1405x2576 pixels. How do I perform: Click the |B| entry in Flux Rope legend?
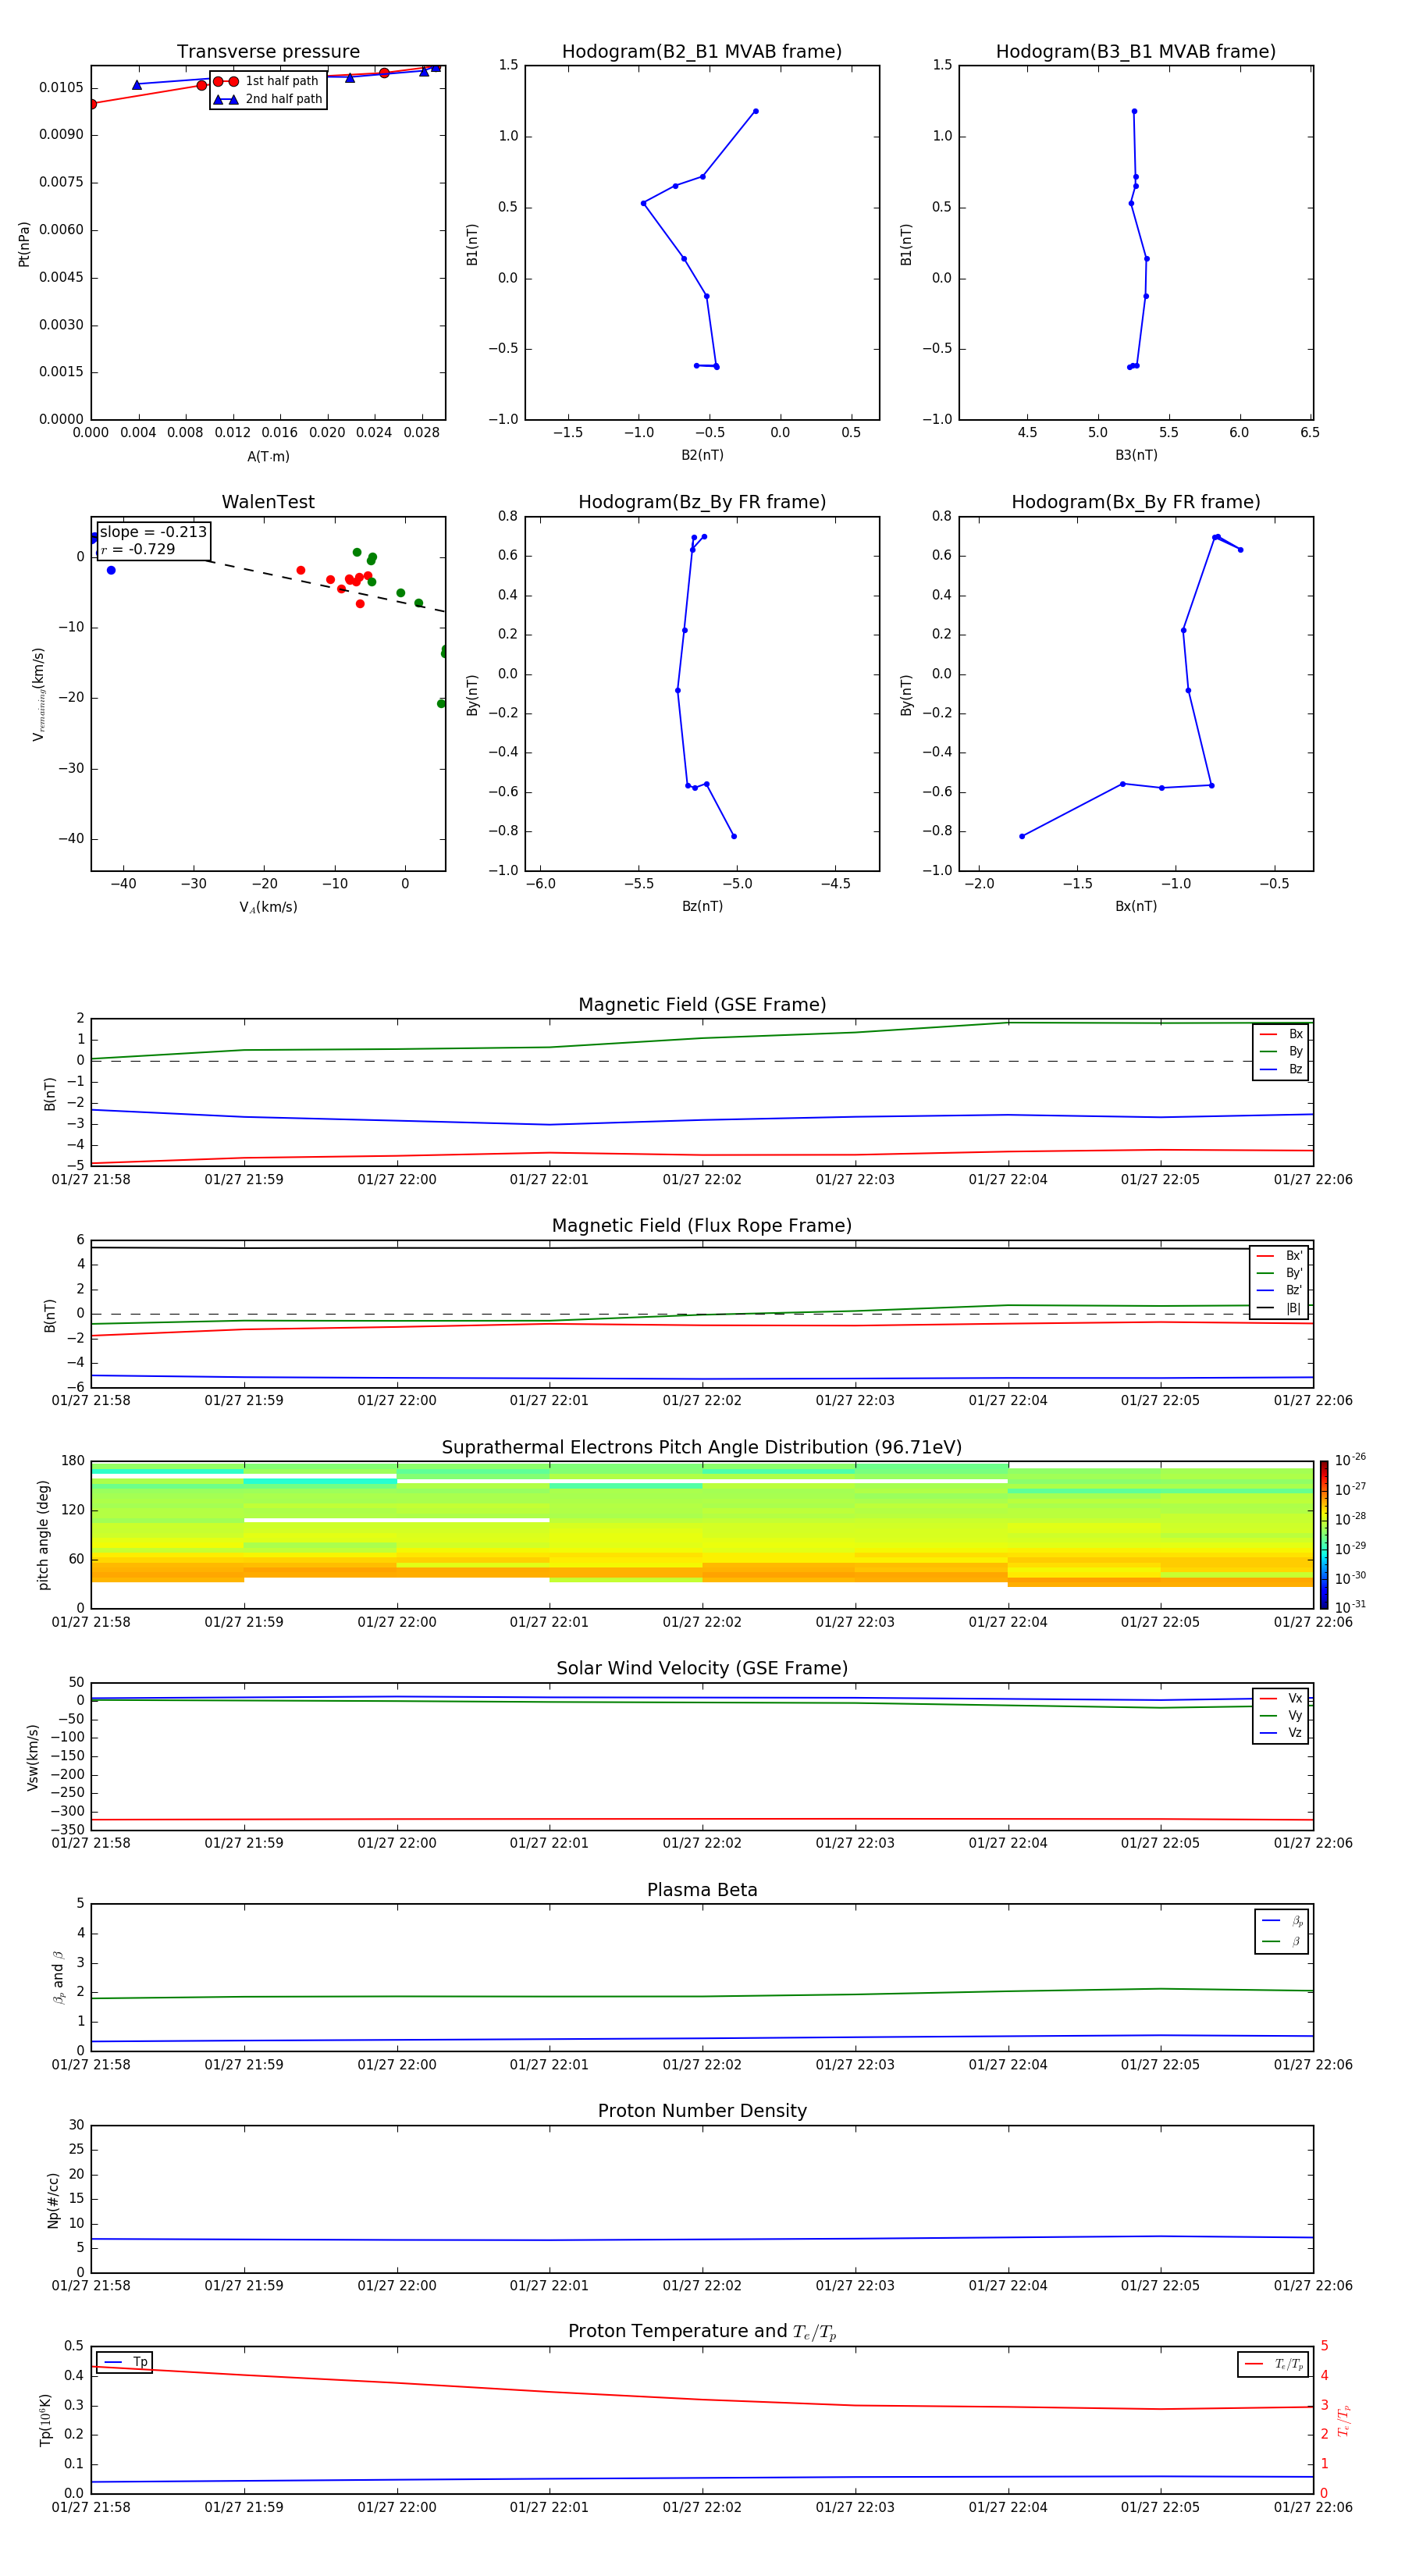tap(1280, 1308)
